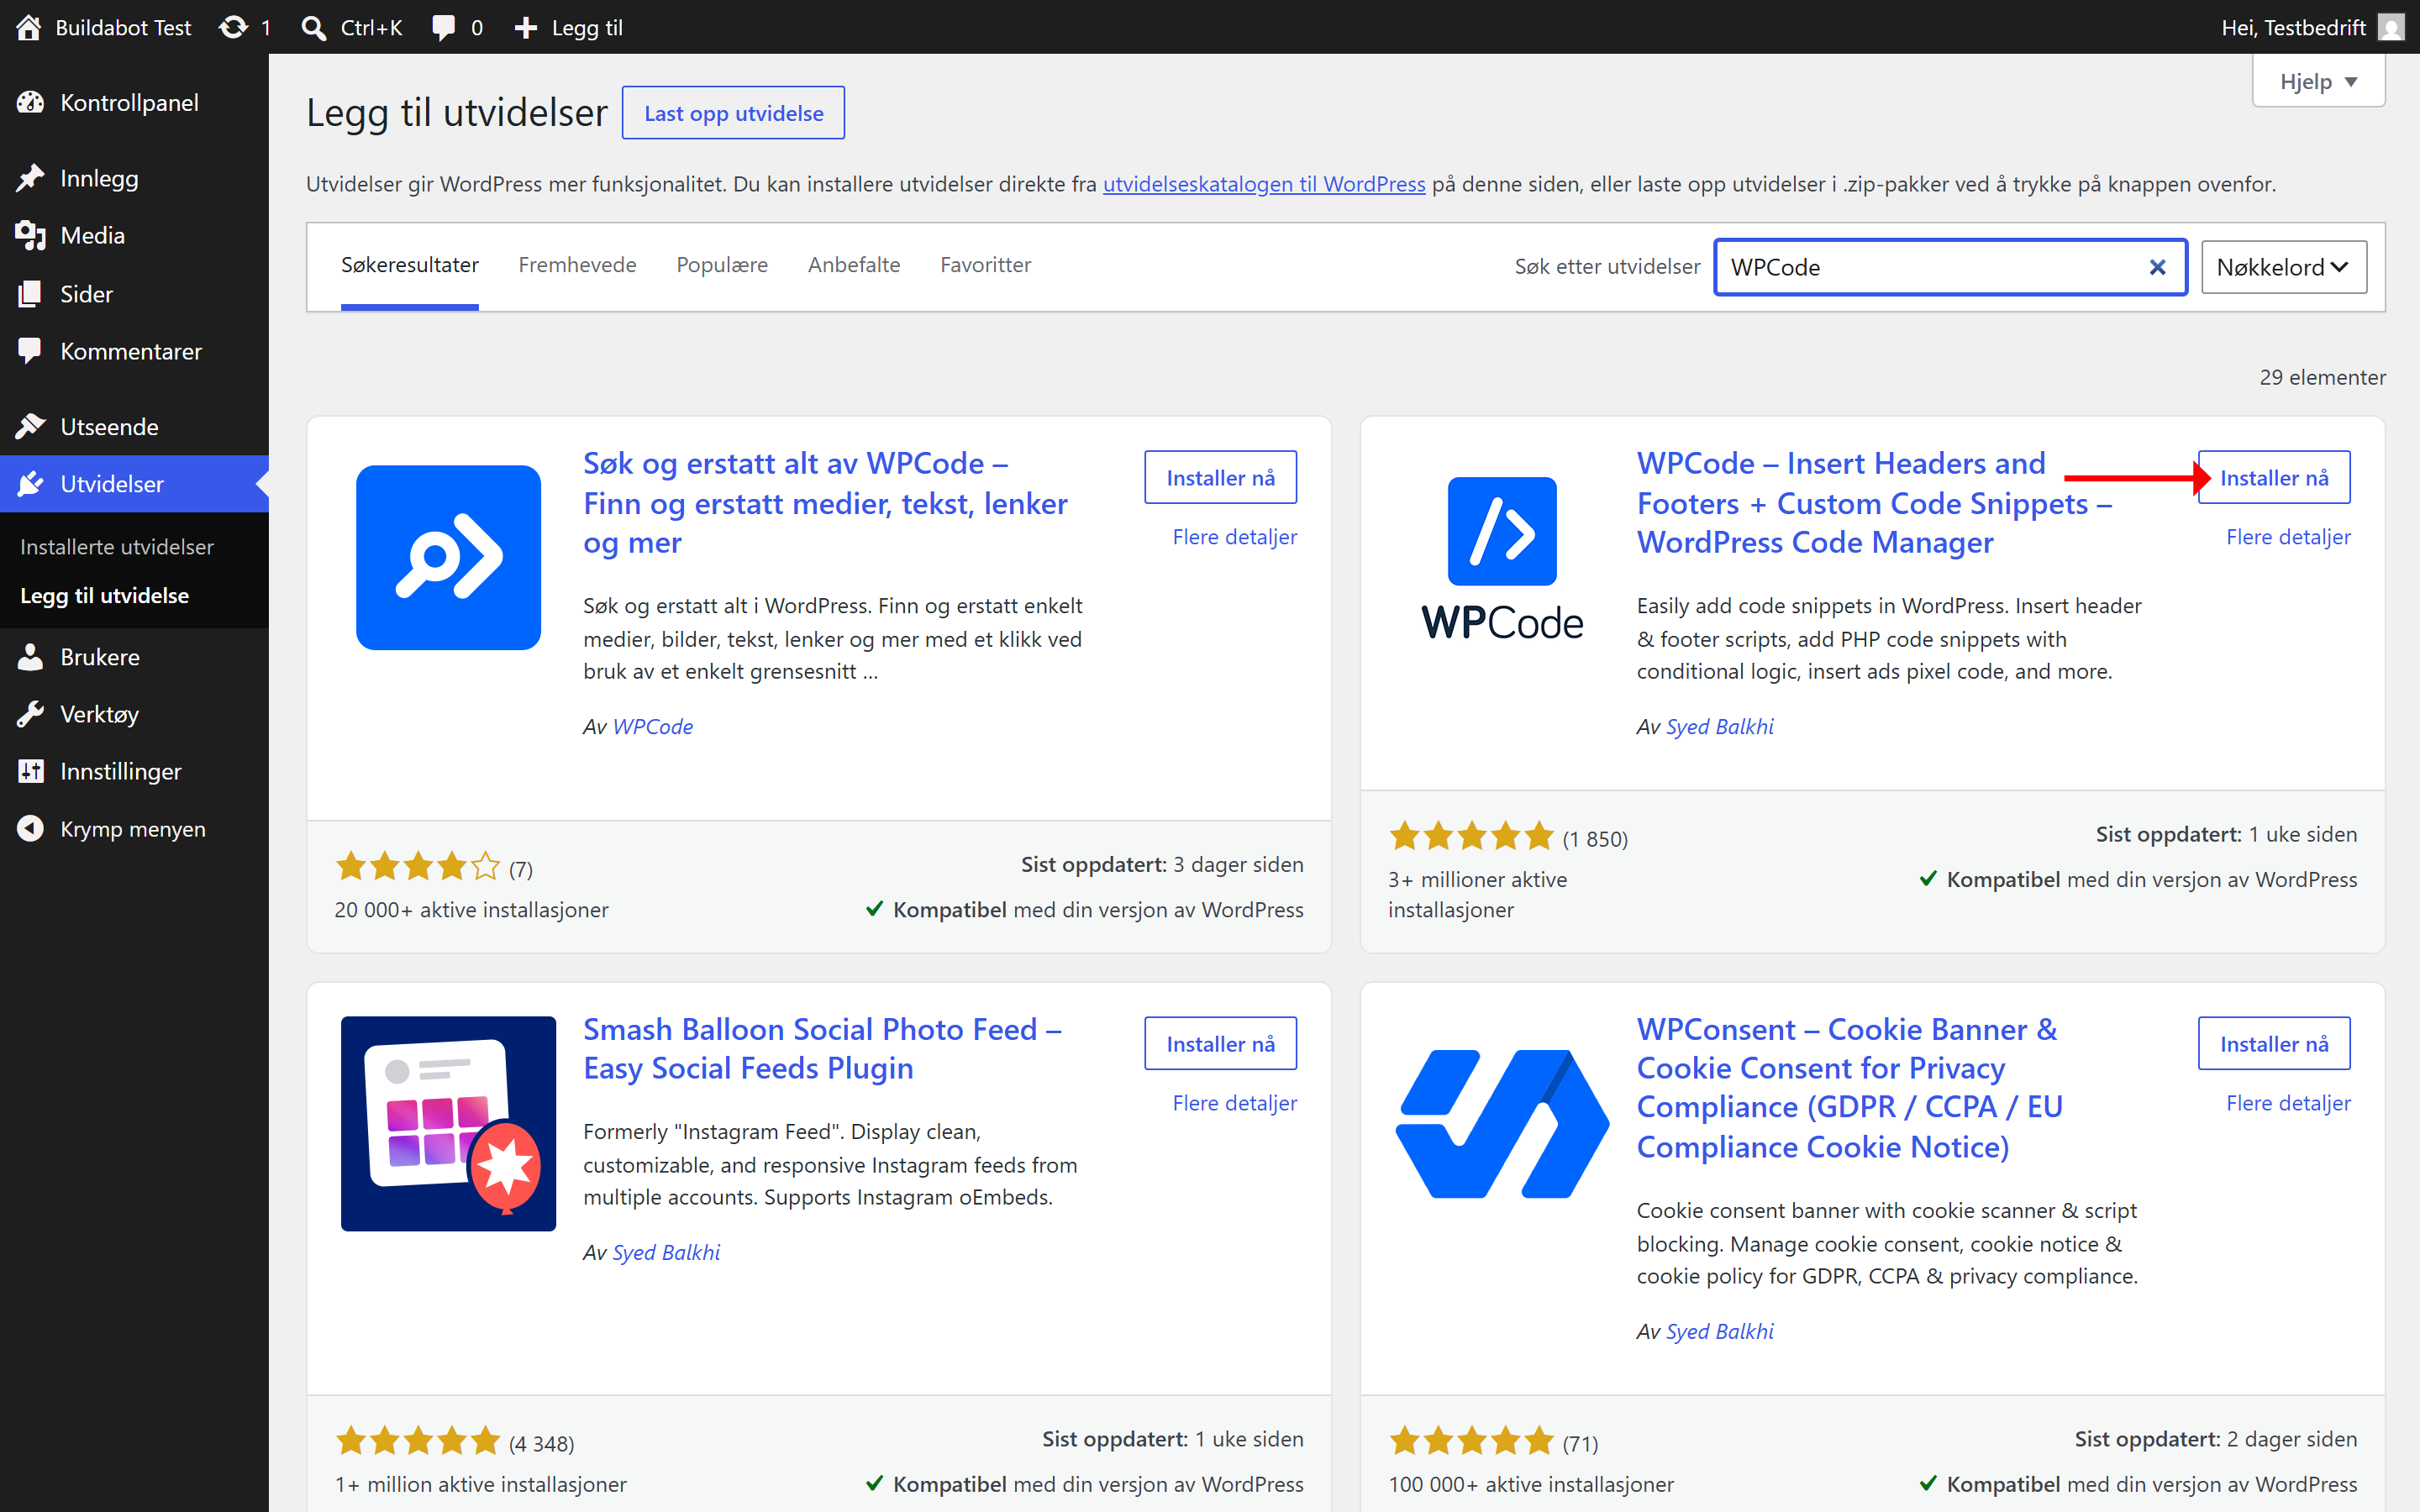Switch to the Populære tab
Viewport: 2420px width, 1512px height.
[x=721, y=265]
